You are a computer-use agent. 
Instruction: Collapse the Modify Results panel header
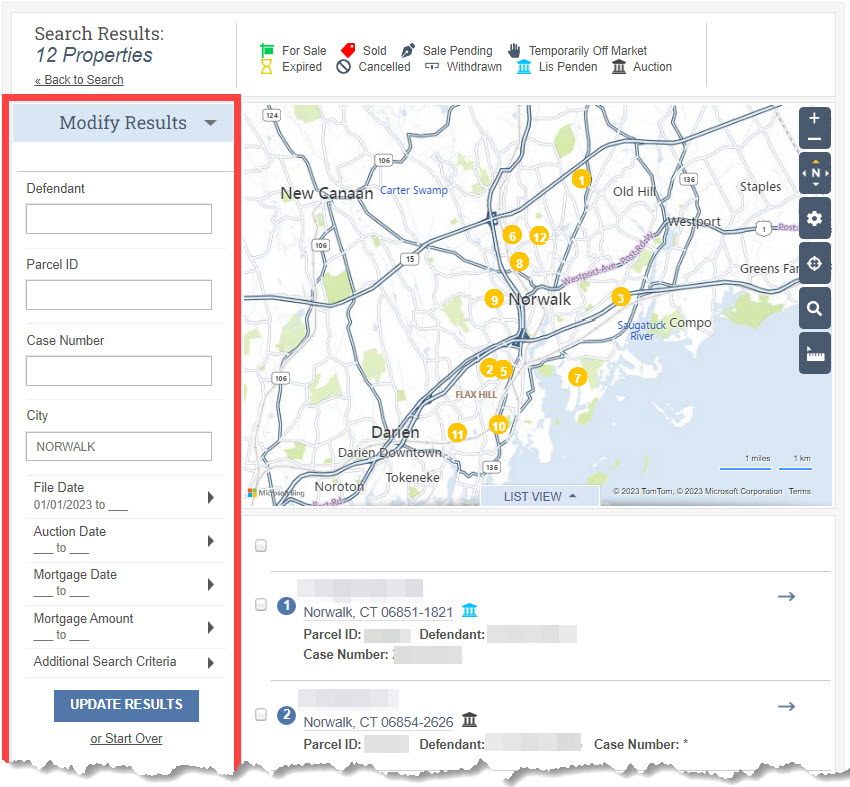[123, 123]
